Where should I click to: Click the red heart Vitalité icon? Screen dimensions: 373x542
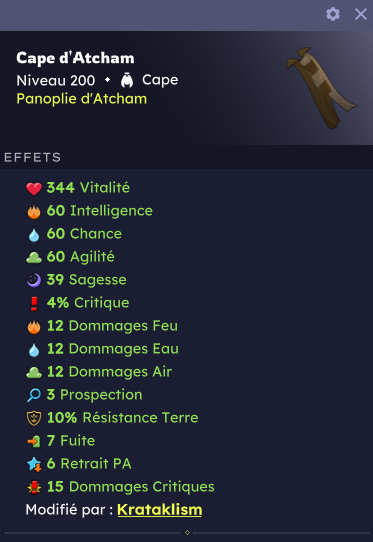click(34, 188)
